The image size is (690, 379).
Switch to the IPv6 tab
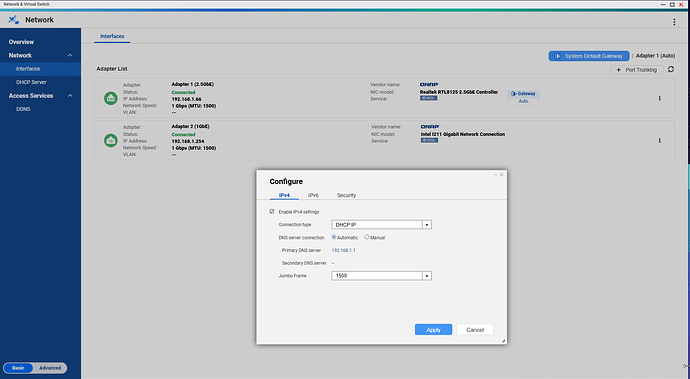point(313,195)
